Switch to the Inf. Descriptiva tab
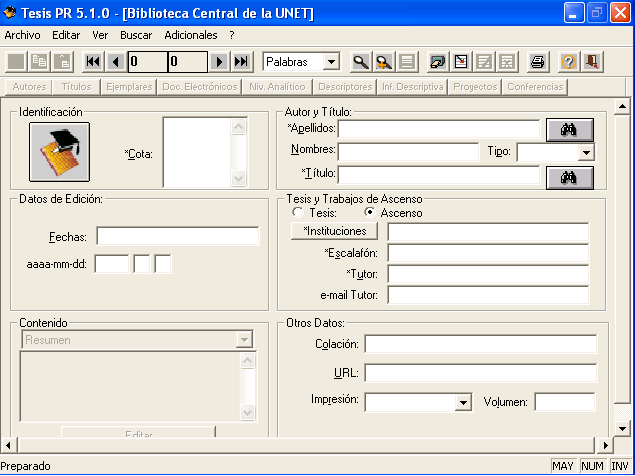635x476 pixels. tap(413, 87)
